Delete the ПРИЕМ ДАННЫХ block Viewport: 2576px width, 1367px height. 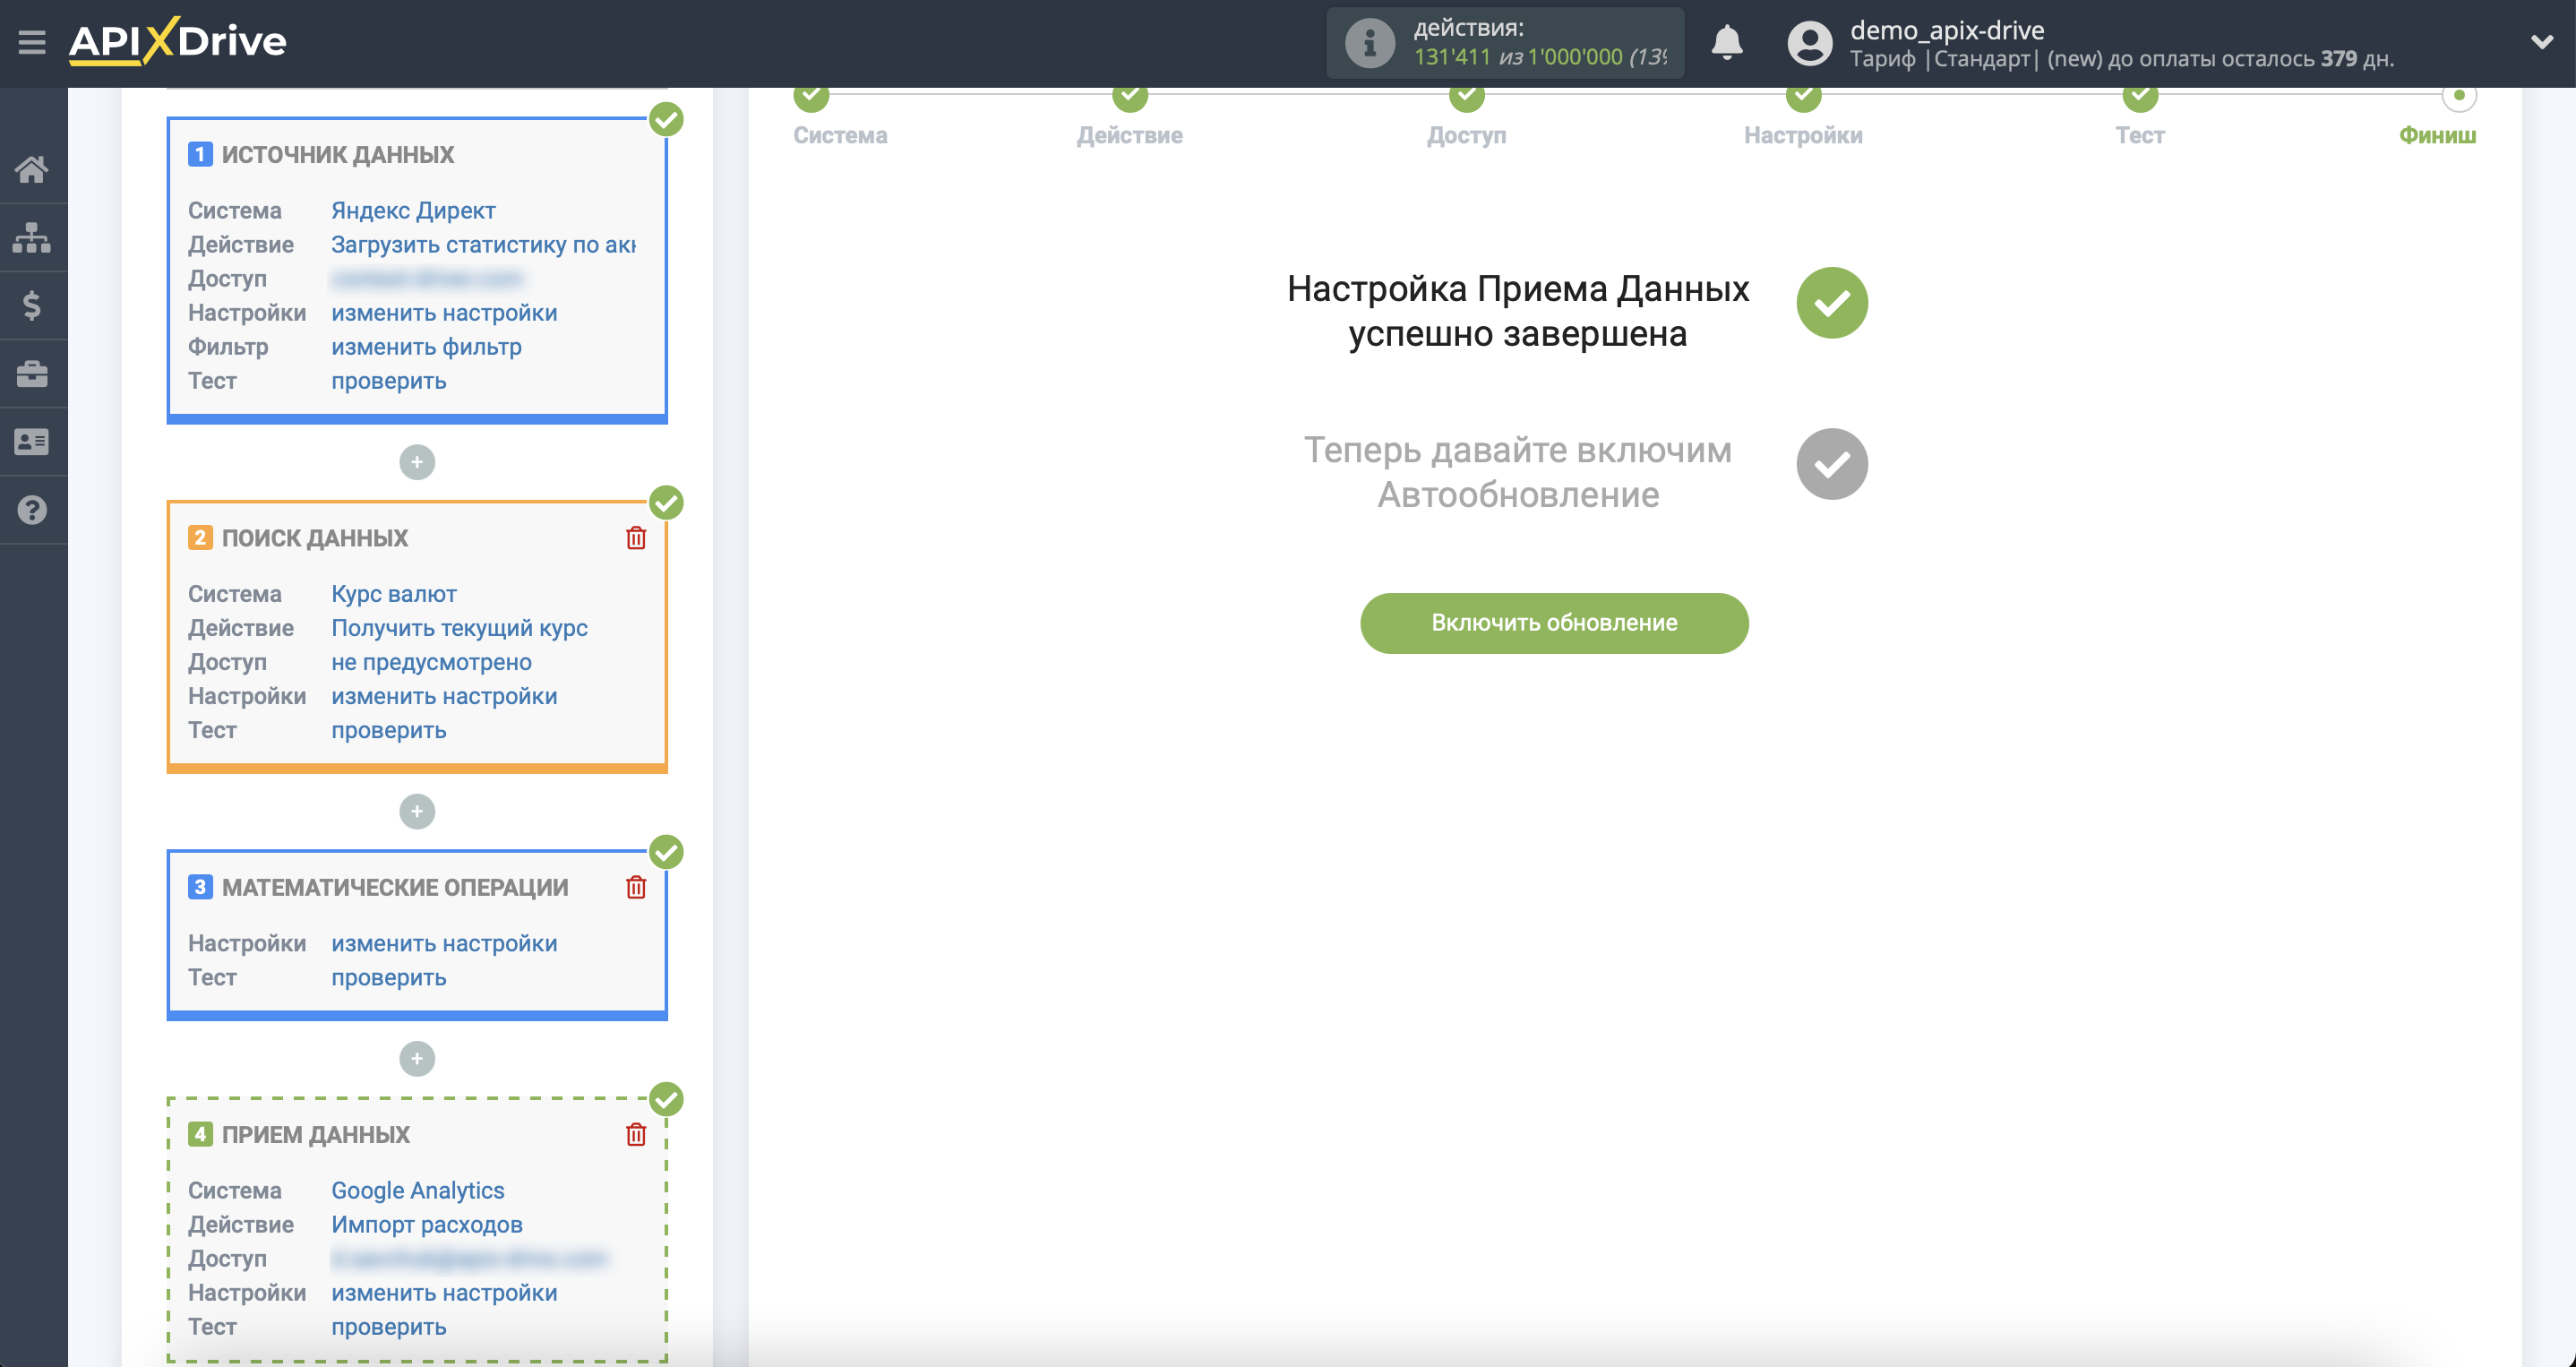pos(636,1134)
